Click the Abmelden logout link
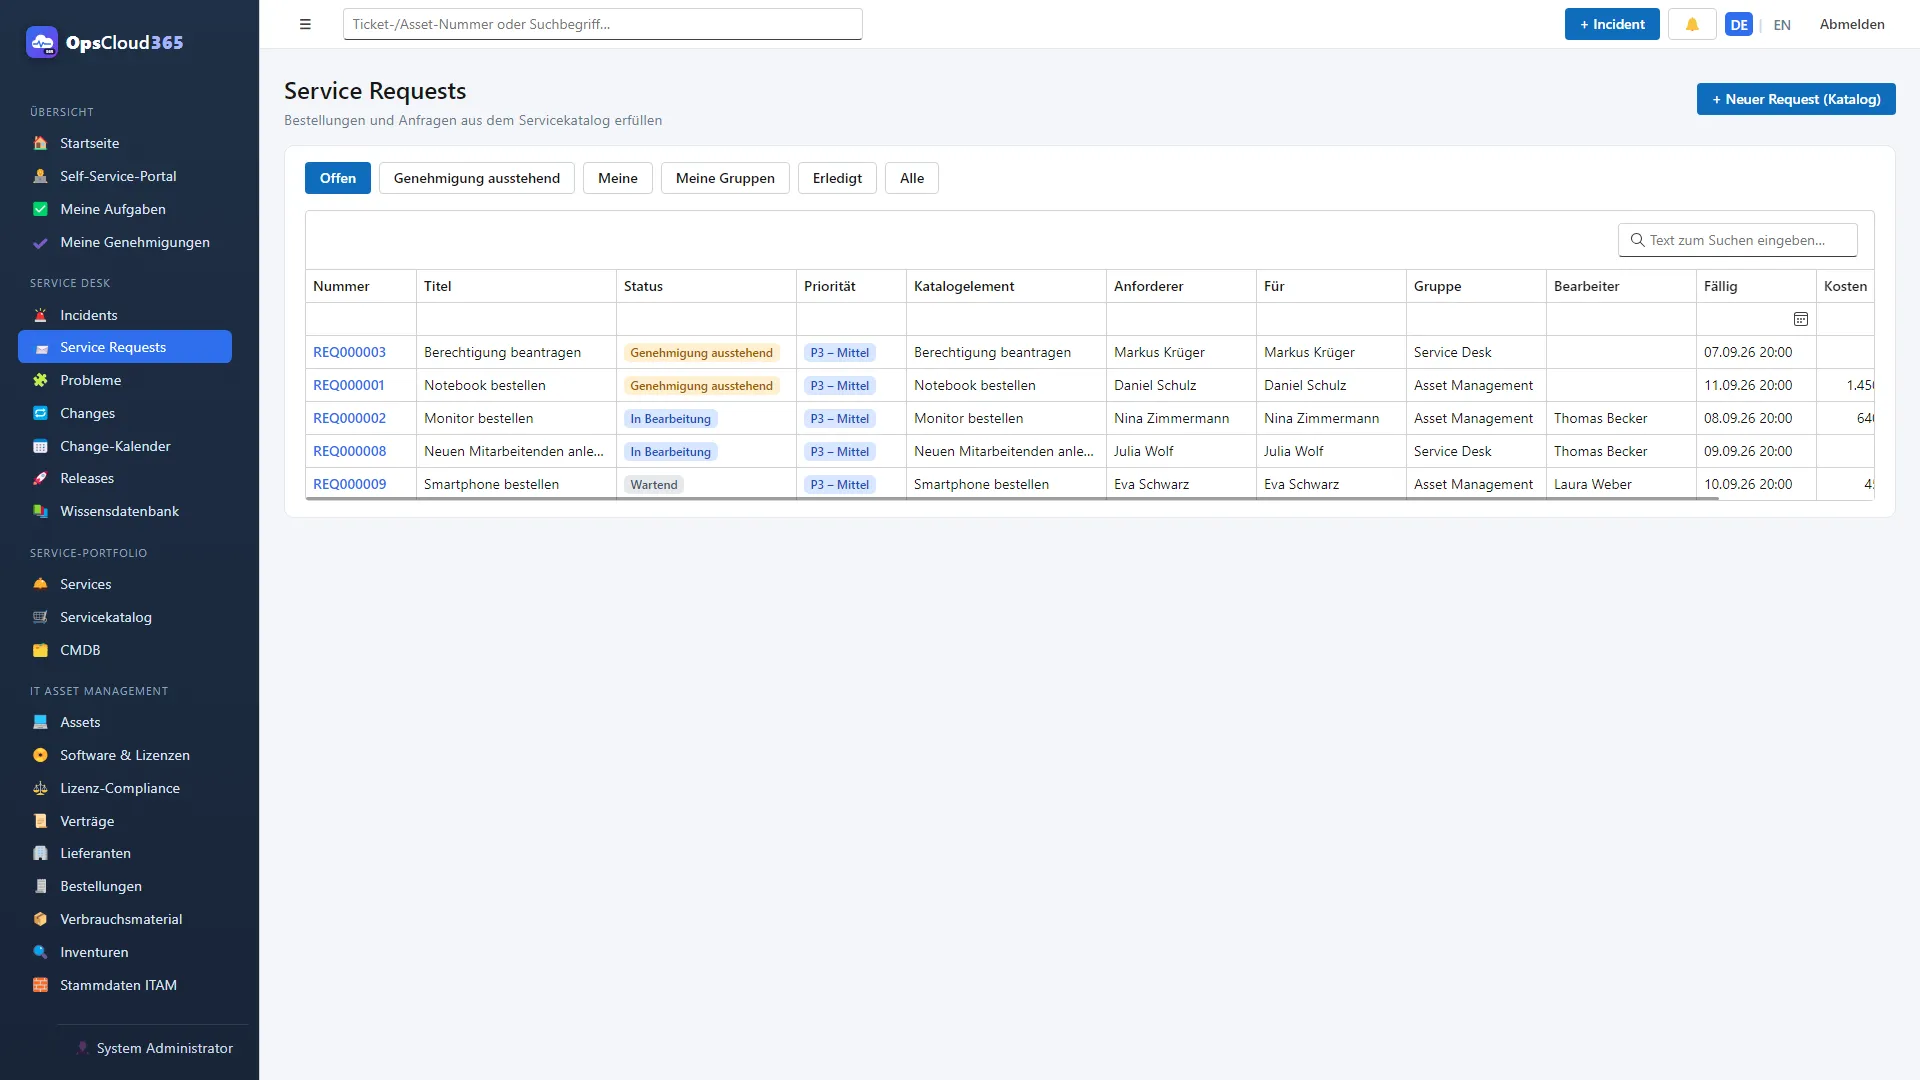Viewport: 1920px width, 1080px height. [1852, 24]
